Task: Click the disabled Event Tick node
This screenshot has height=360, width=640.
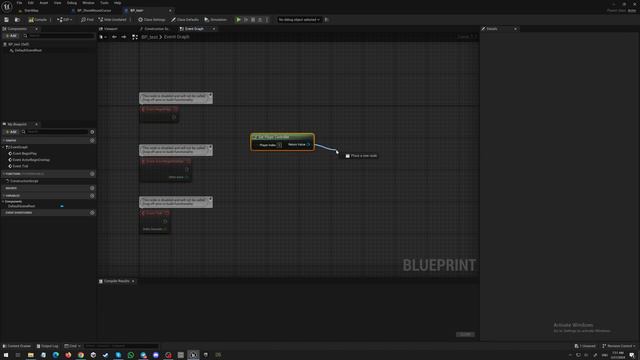Action: (155, 222)
